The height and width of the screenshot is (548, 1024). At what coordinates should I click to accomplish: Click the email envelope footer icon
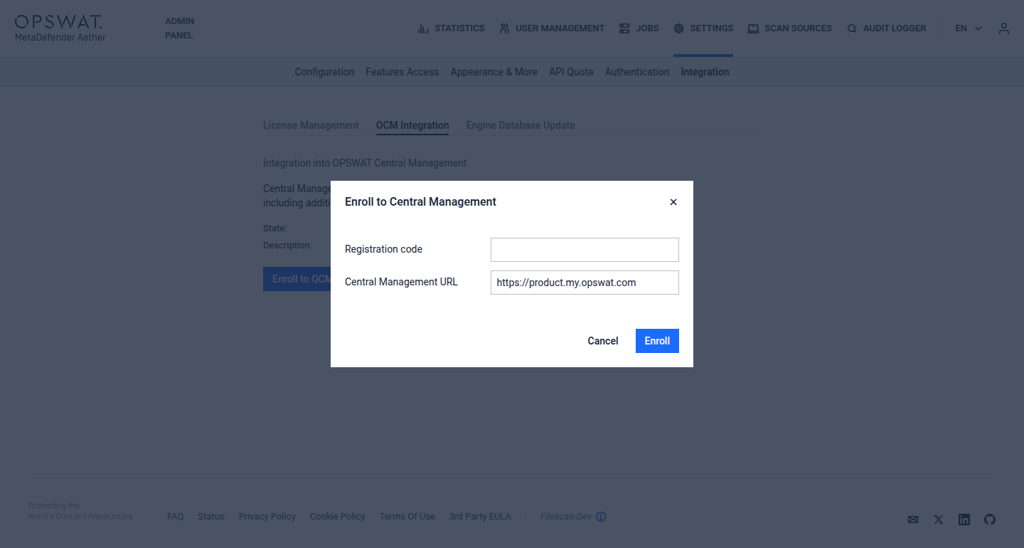point(912,519)
